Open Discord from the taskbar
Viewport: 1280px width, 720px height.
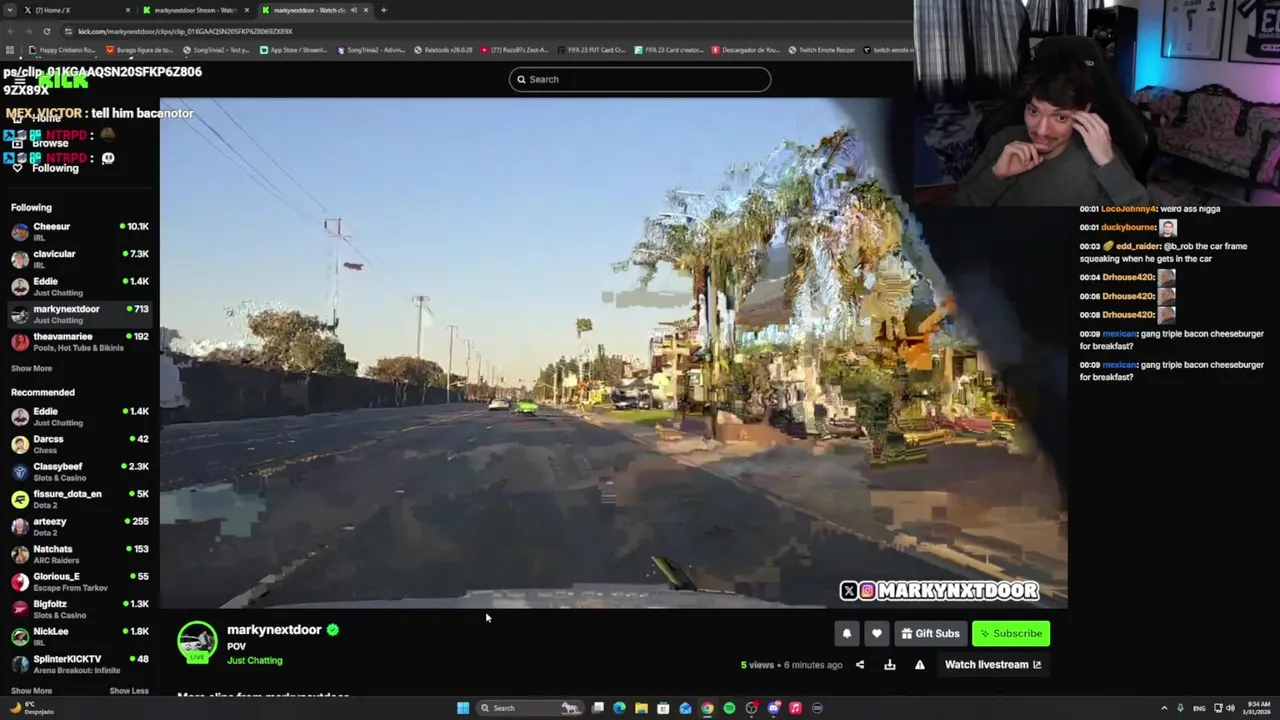point(773,708)
